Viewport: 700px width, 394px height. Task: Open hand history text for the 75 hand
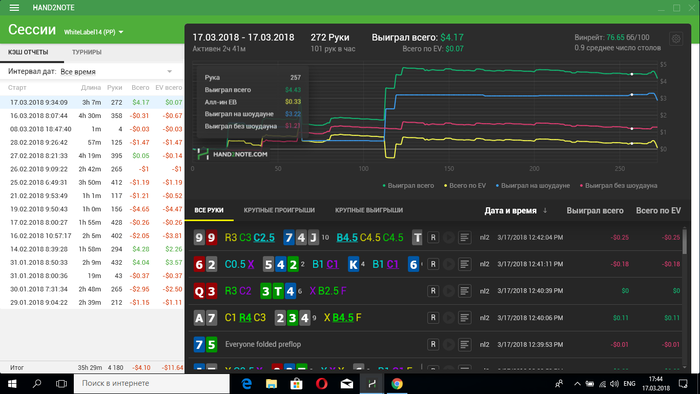[464, 344]
